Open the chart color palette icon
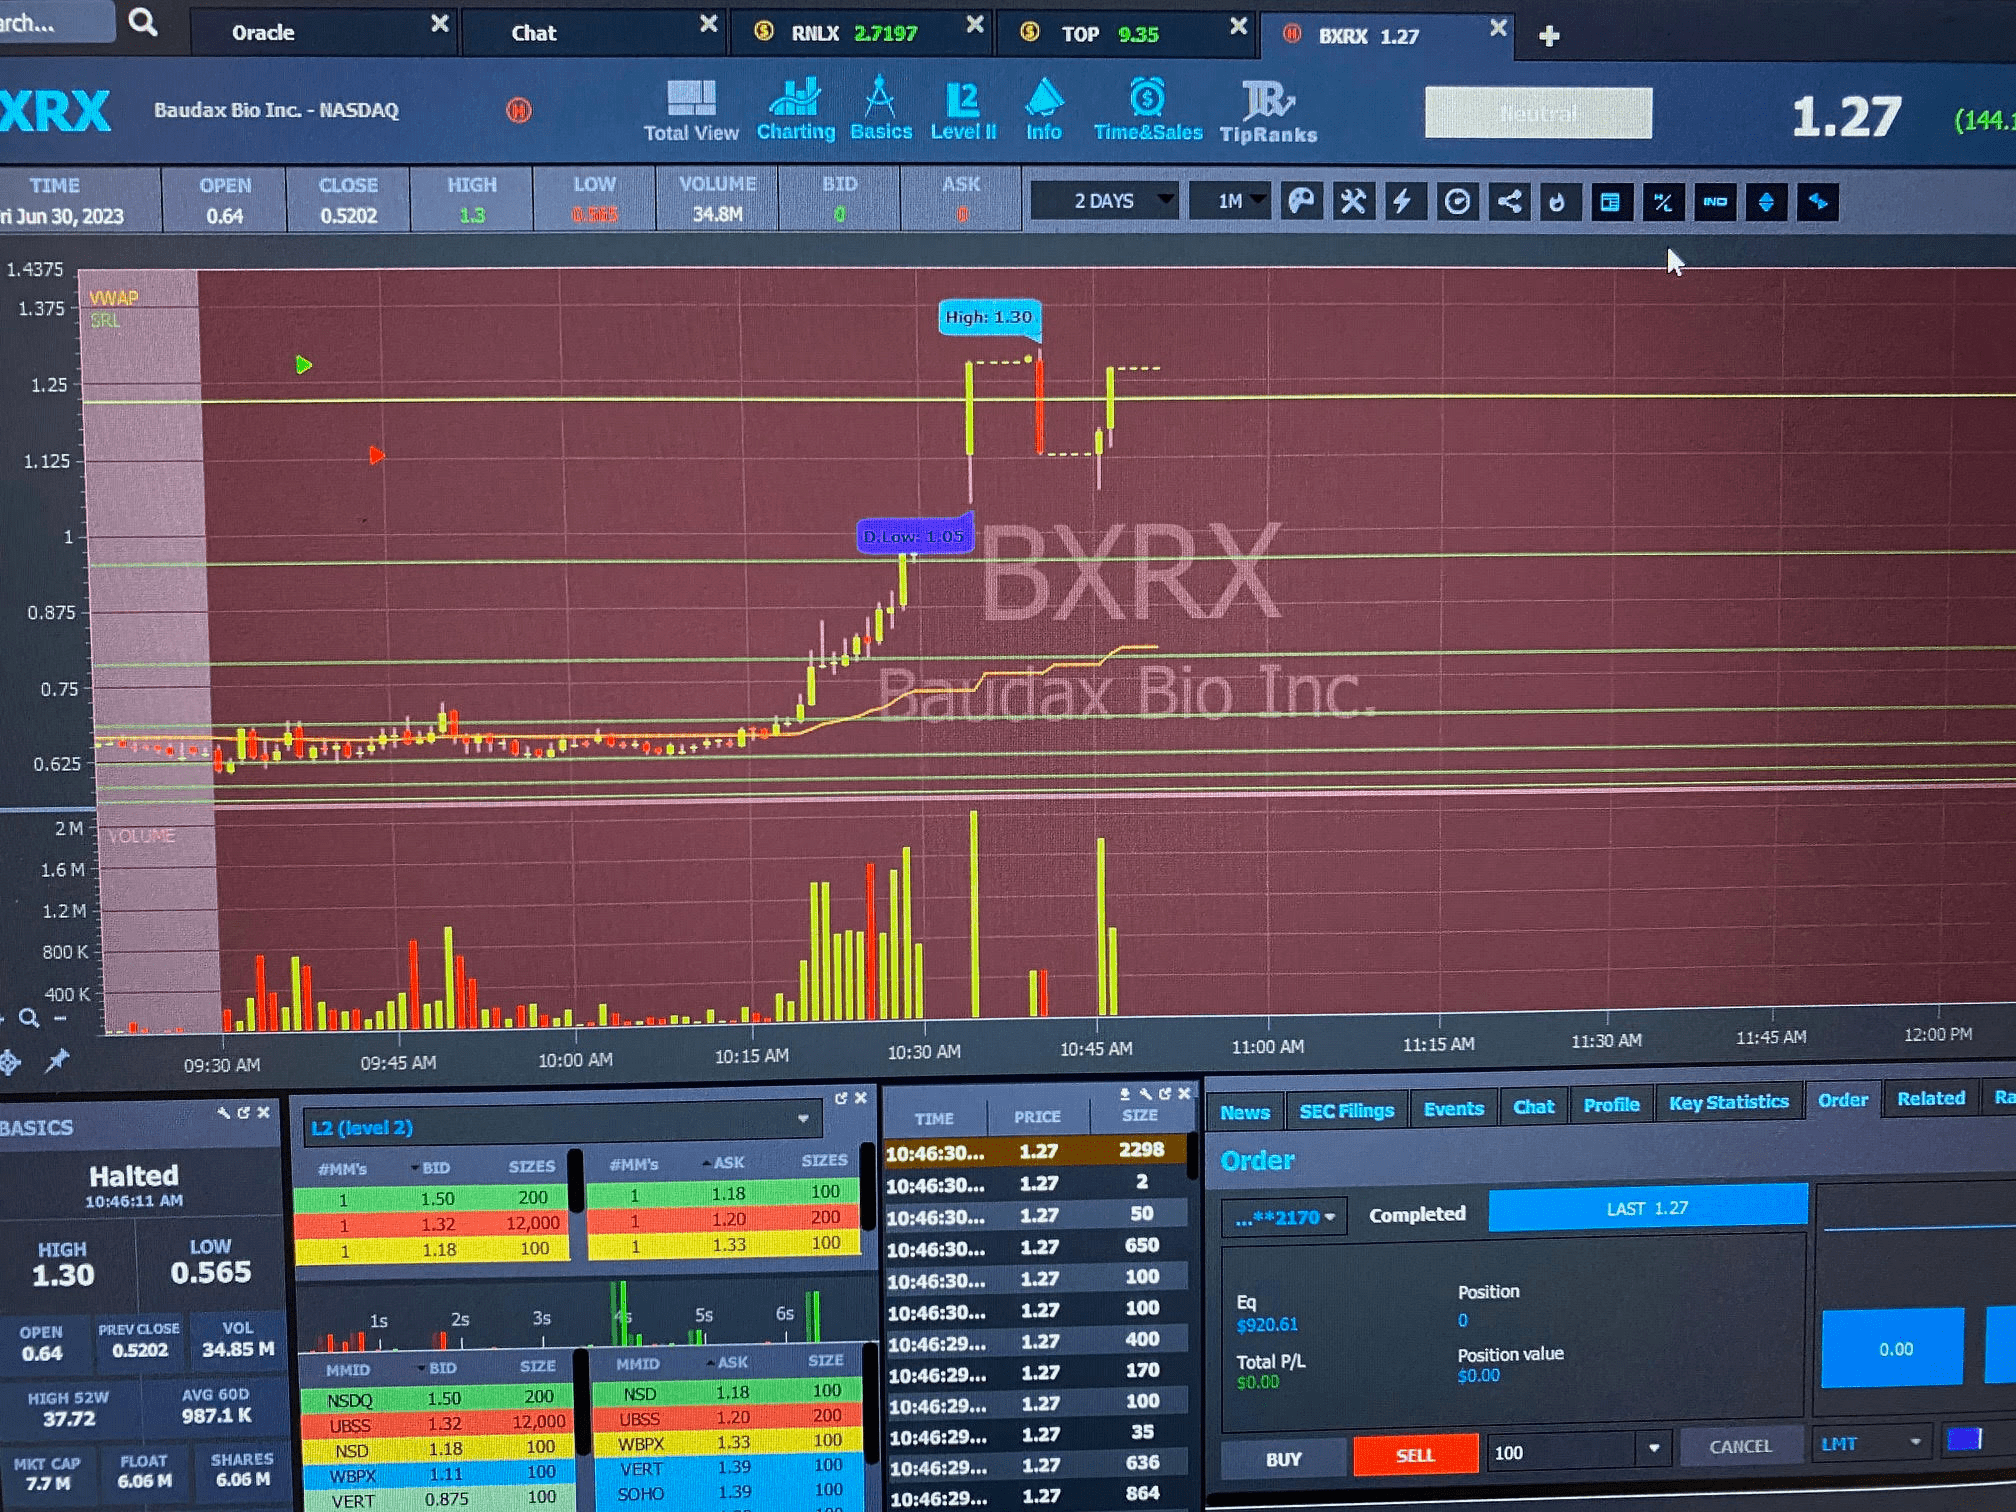 [1301, 202]
